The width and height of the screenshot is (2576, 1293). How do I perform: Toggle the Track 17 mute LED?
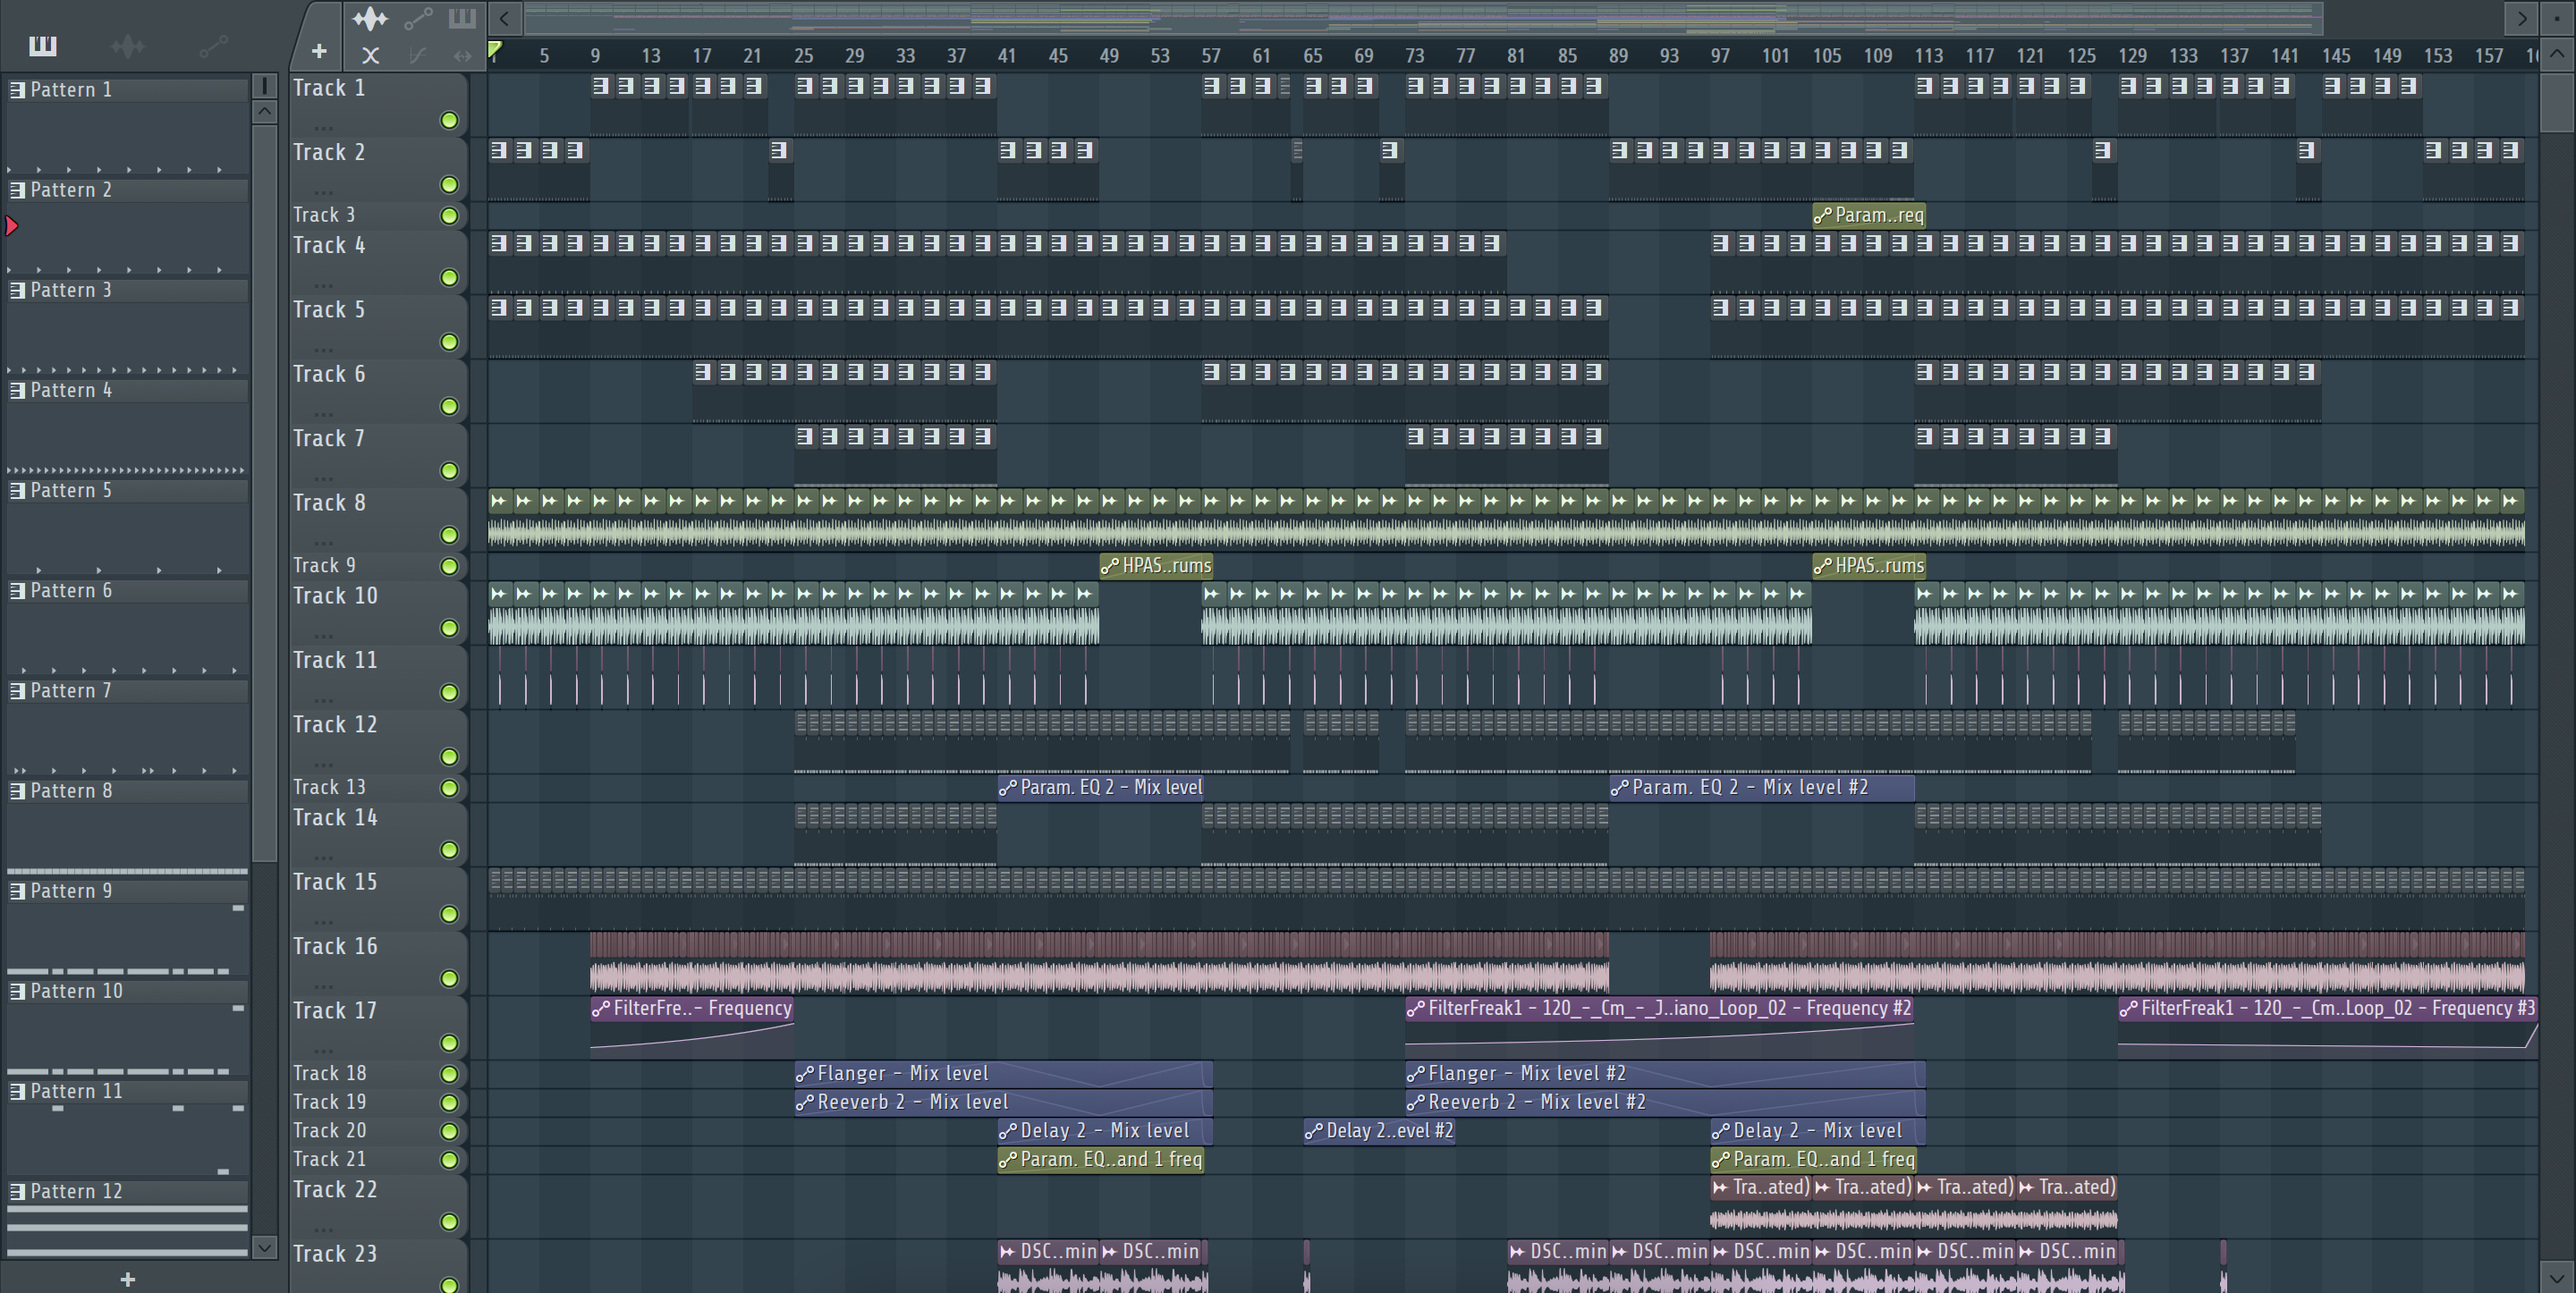(x=449, y=1043)
